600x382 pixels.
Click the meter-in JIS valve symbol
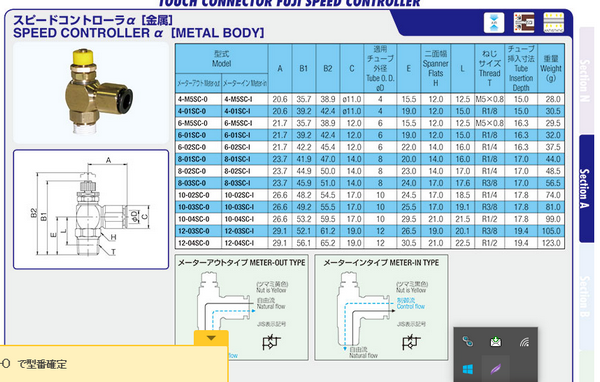411,342
